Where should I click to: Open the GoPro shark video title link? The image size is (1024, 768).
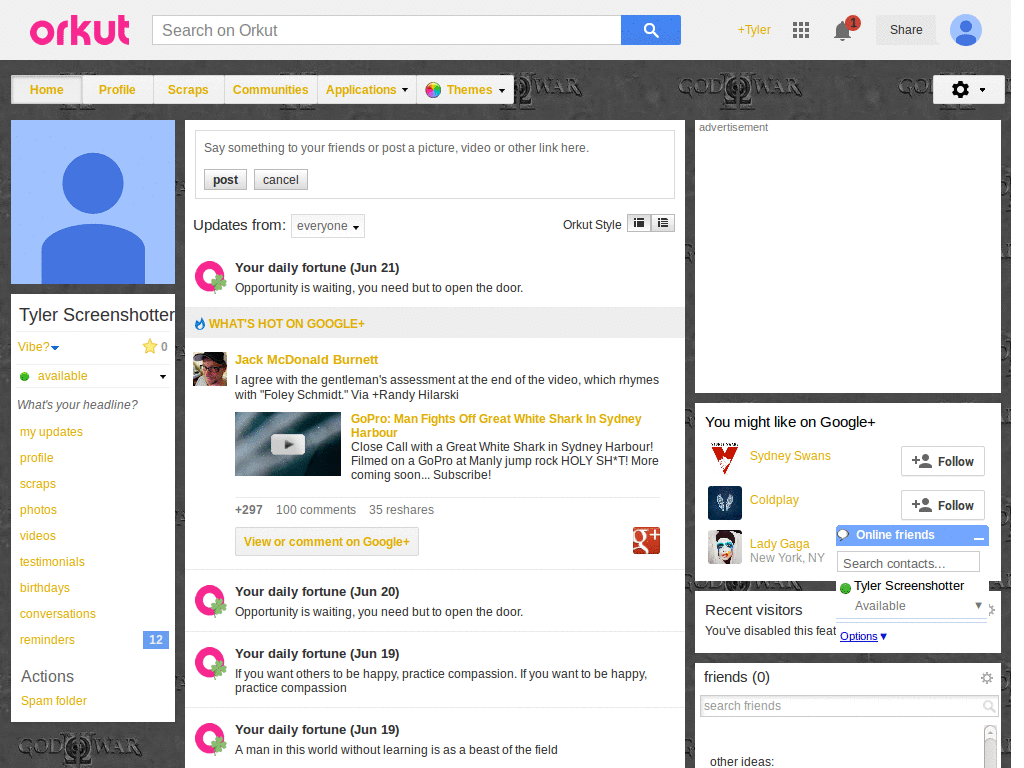pyautogui.click(x=496, y=426)
